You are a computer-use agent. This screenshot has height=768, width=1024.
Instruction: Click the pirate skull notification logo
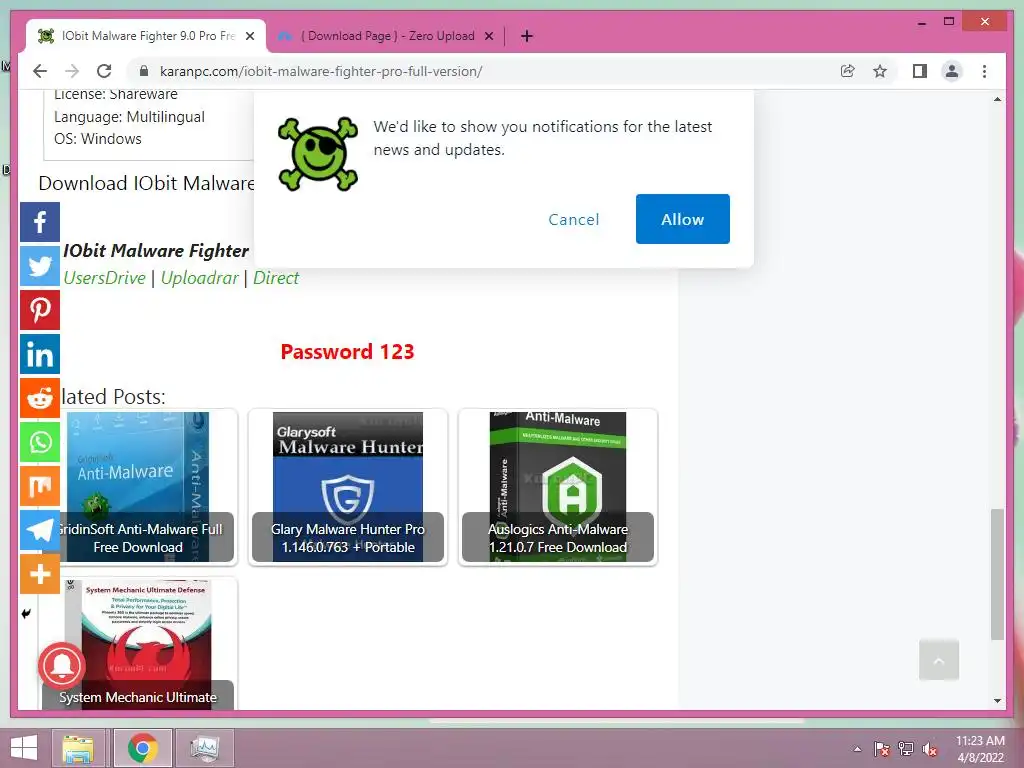coord(317,154)
